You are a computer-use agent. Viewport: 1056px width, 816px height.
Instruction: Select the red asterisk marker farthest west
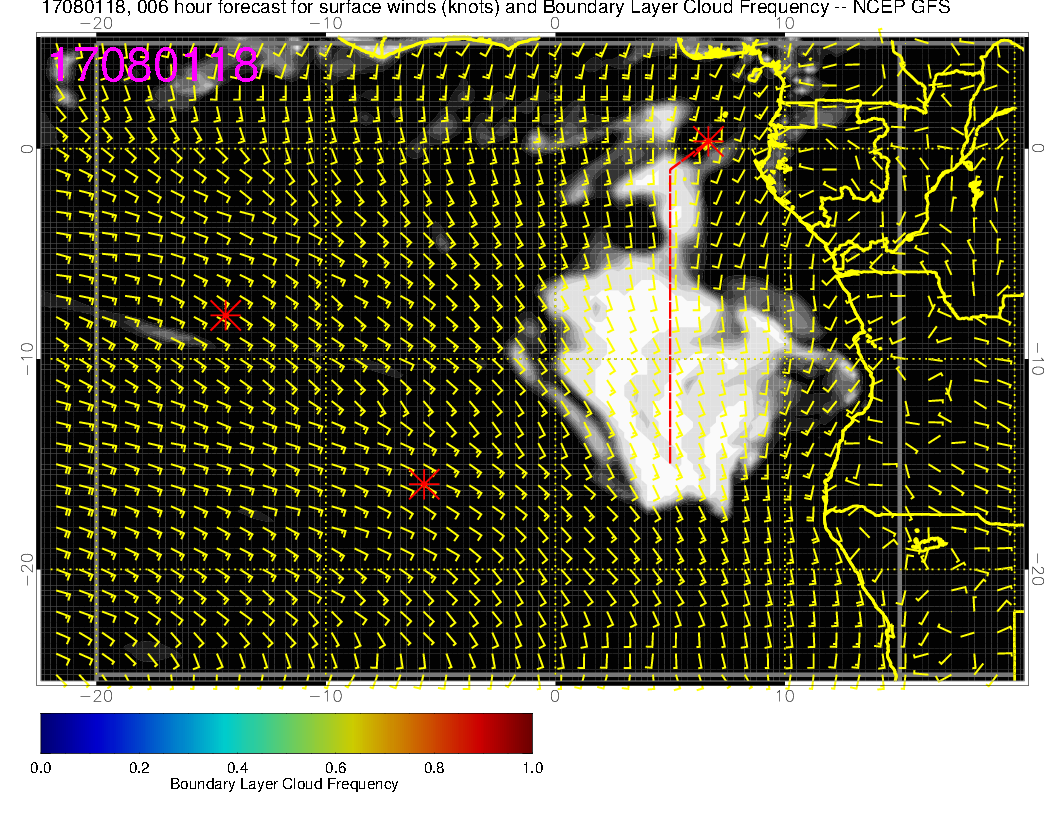click(225, 314)
